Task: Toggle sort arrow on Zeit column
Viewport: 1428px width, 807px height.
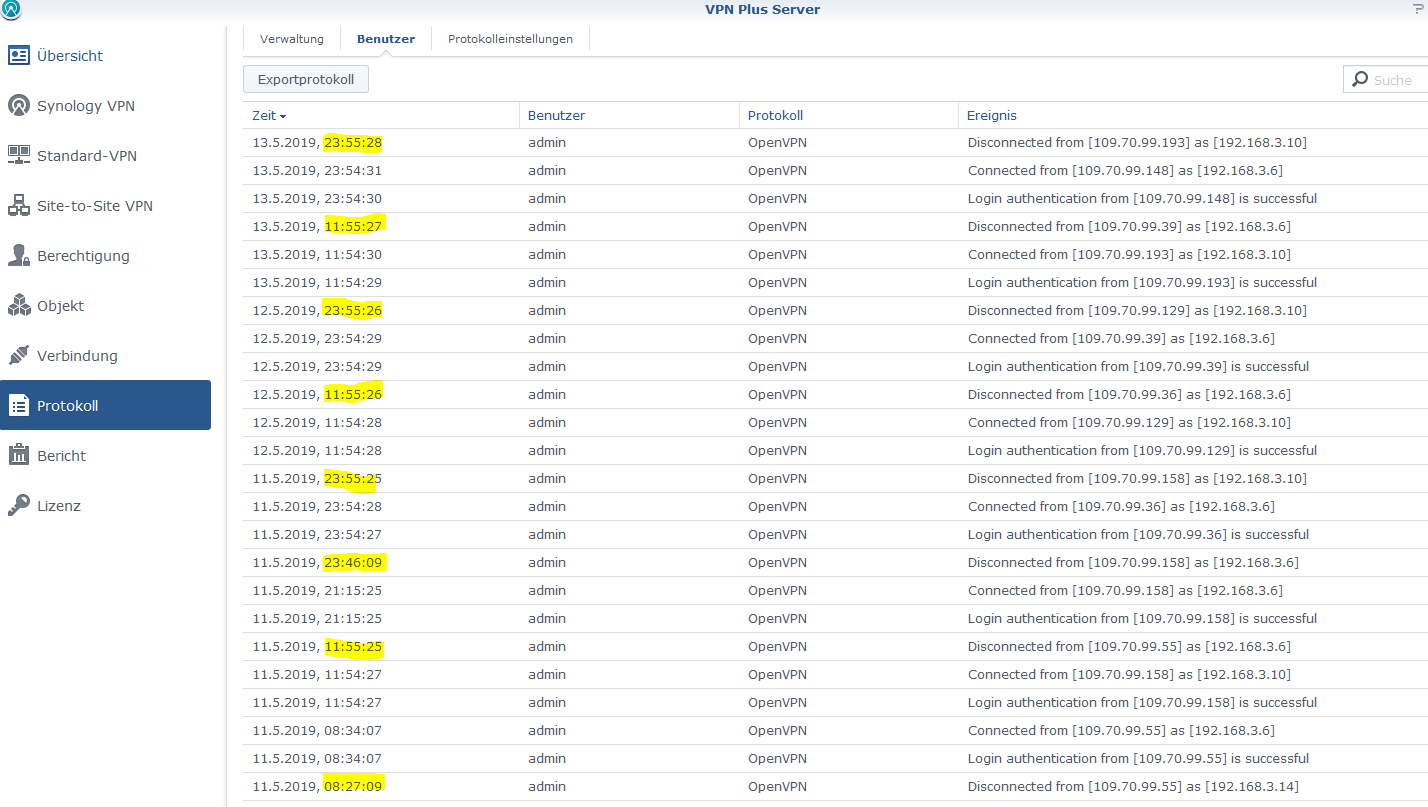Action: (283, 116)
